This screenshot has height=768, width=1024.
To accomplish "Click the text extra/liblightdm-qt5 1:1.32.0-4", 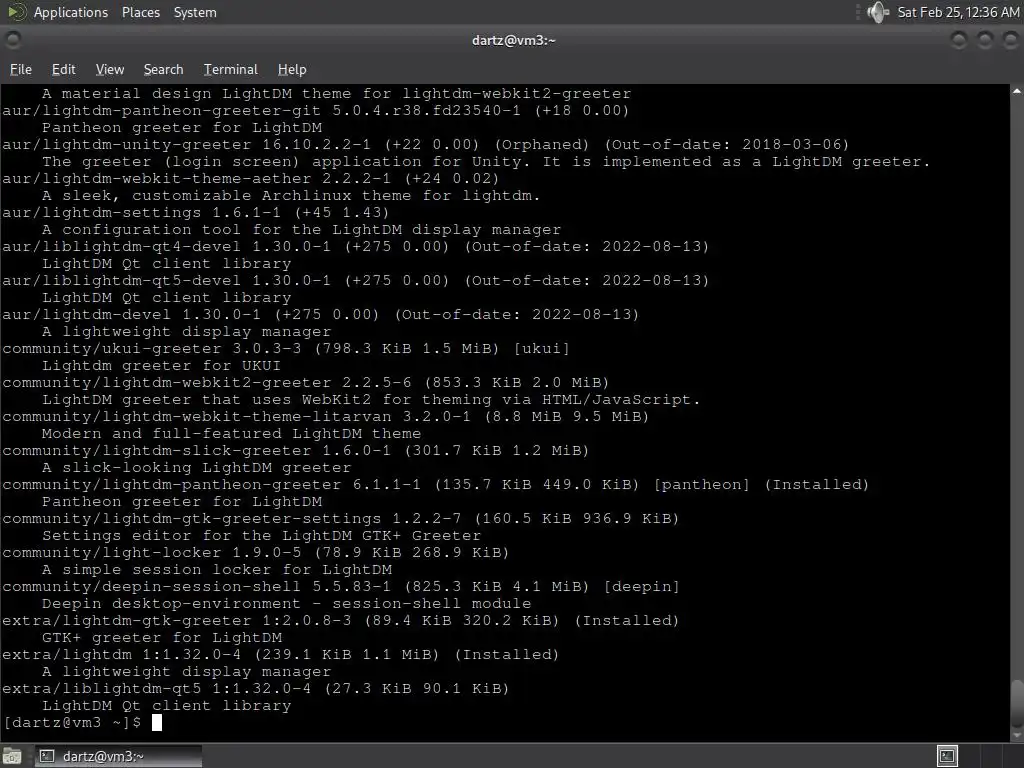I will click(157, 688).
